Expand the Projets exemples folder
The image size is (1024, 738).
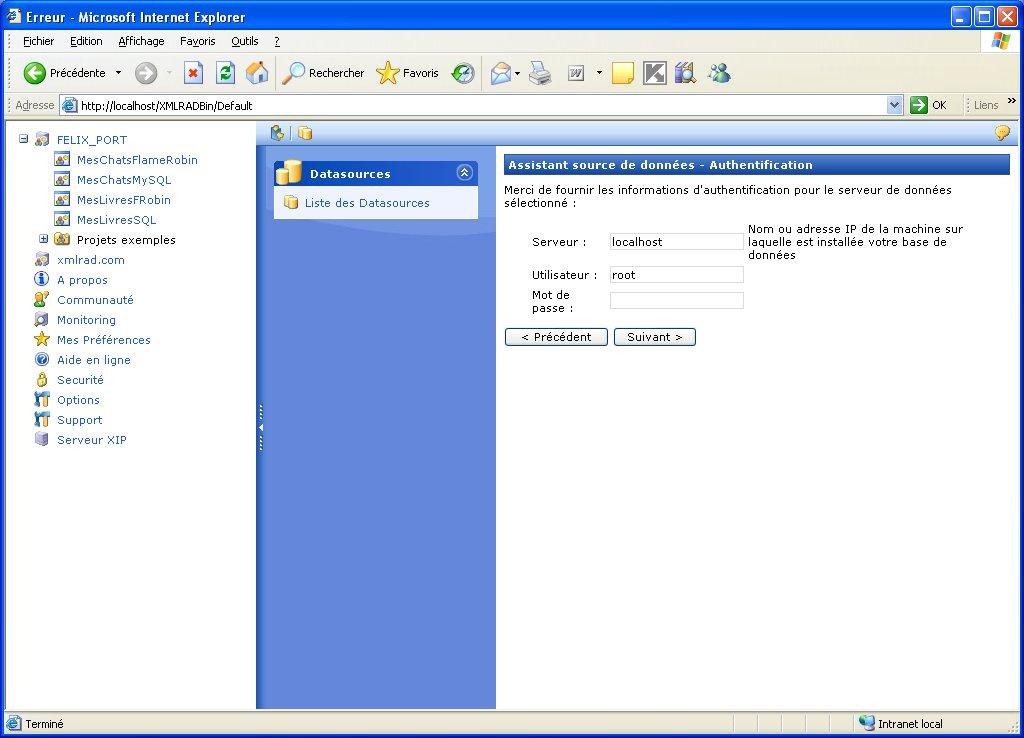coord(44,240)
